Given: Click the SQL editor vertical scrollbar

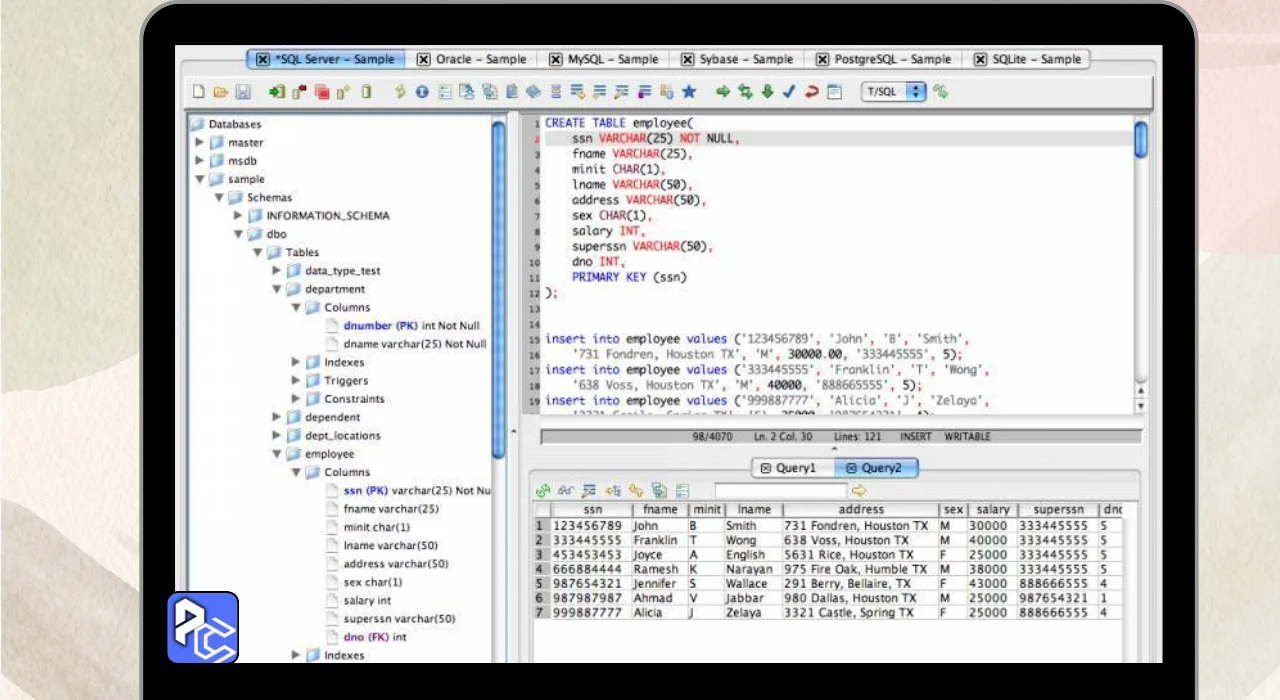Looking at the screenshot, I should coord(1140,140).
